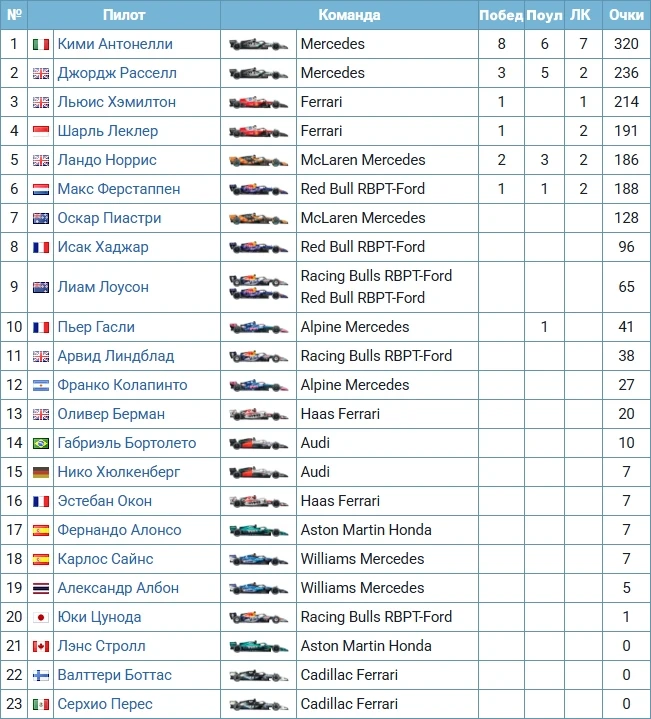The image size is (651, 719).
Task: Click the Alpine car image in Гасли's row
Action: [x=259, y=327]
